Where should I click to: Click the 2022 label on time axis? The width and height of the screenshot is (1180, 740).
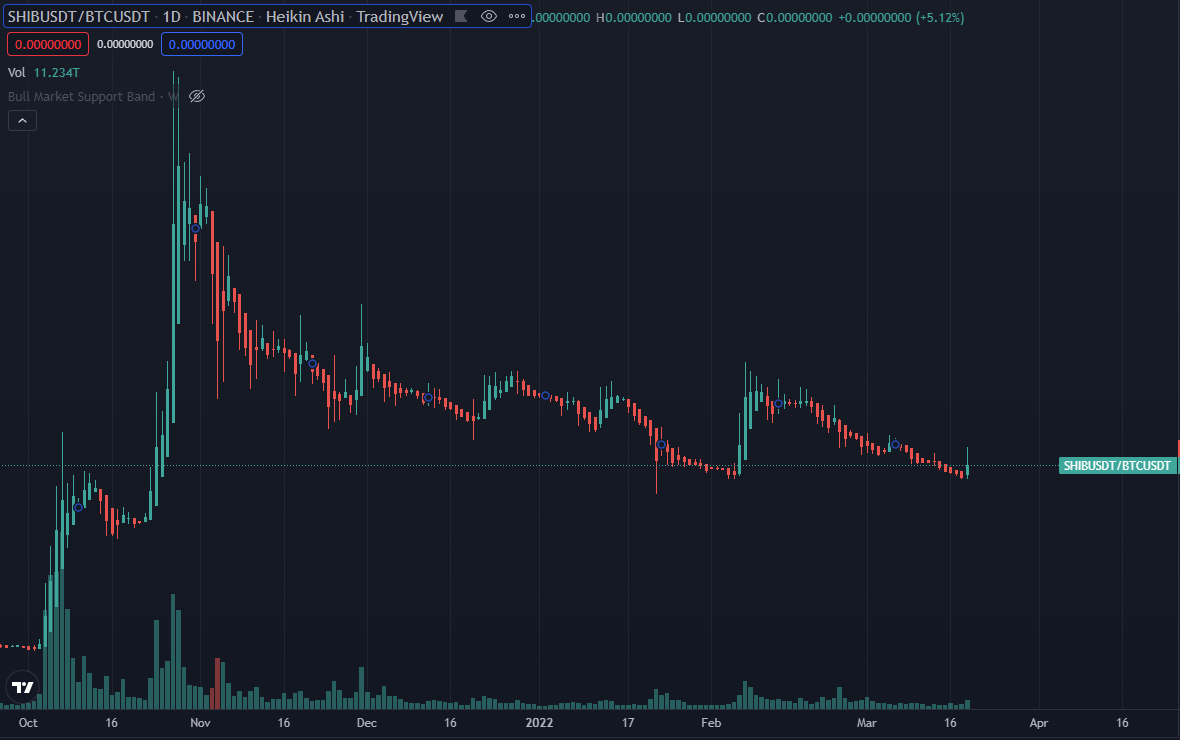coord(539,723)
